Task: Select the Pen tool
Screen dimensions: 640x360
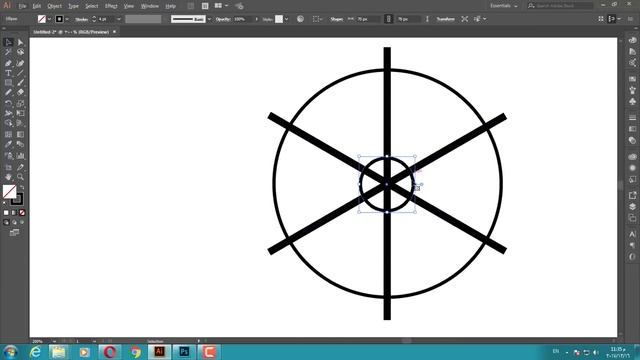Action: [x=8, y=63]
